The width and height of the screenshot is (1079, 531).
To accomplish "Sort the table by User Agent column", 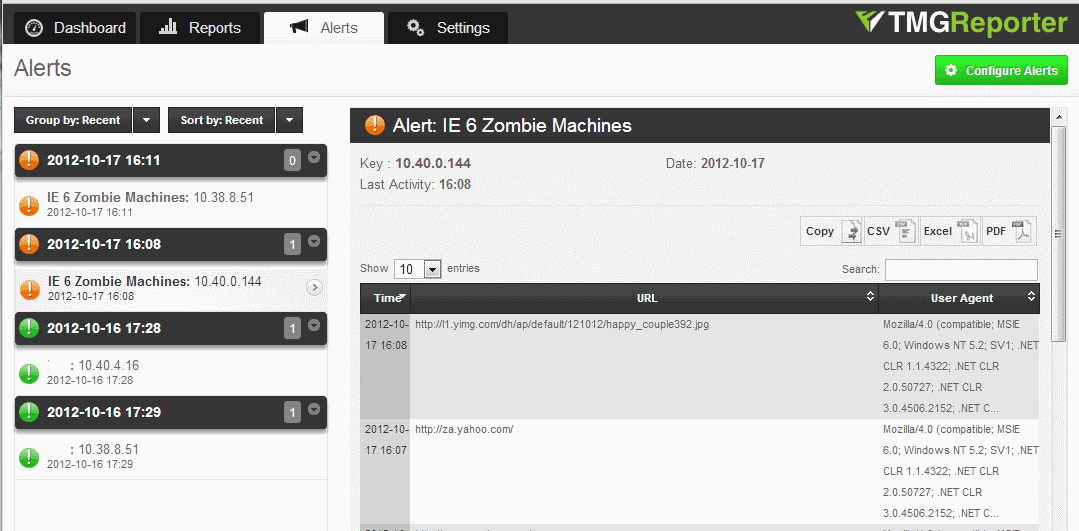I will coord(959,298).
